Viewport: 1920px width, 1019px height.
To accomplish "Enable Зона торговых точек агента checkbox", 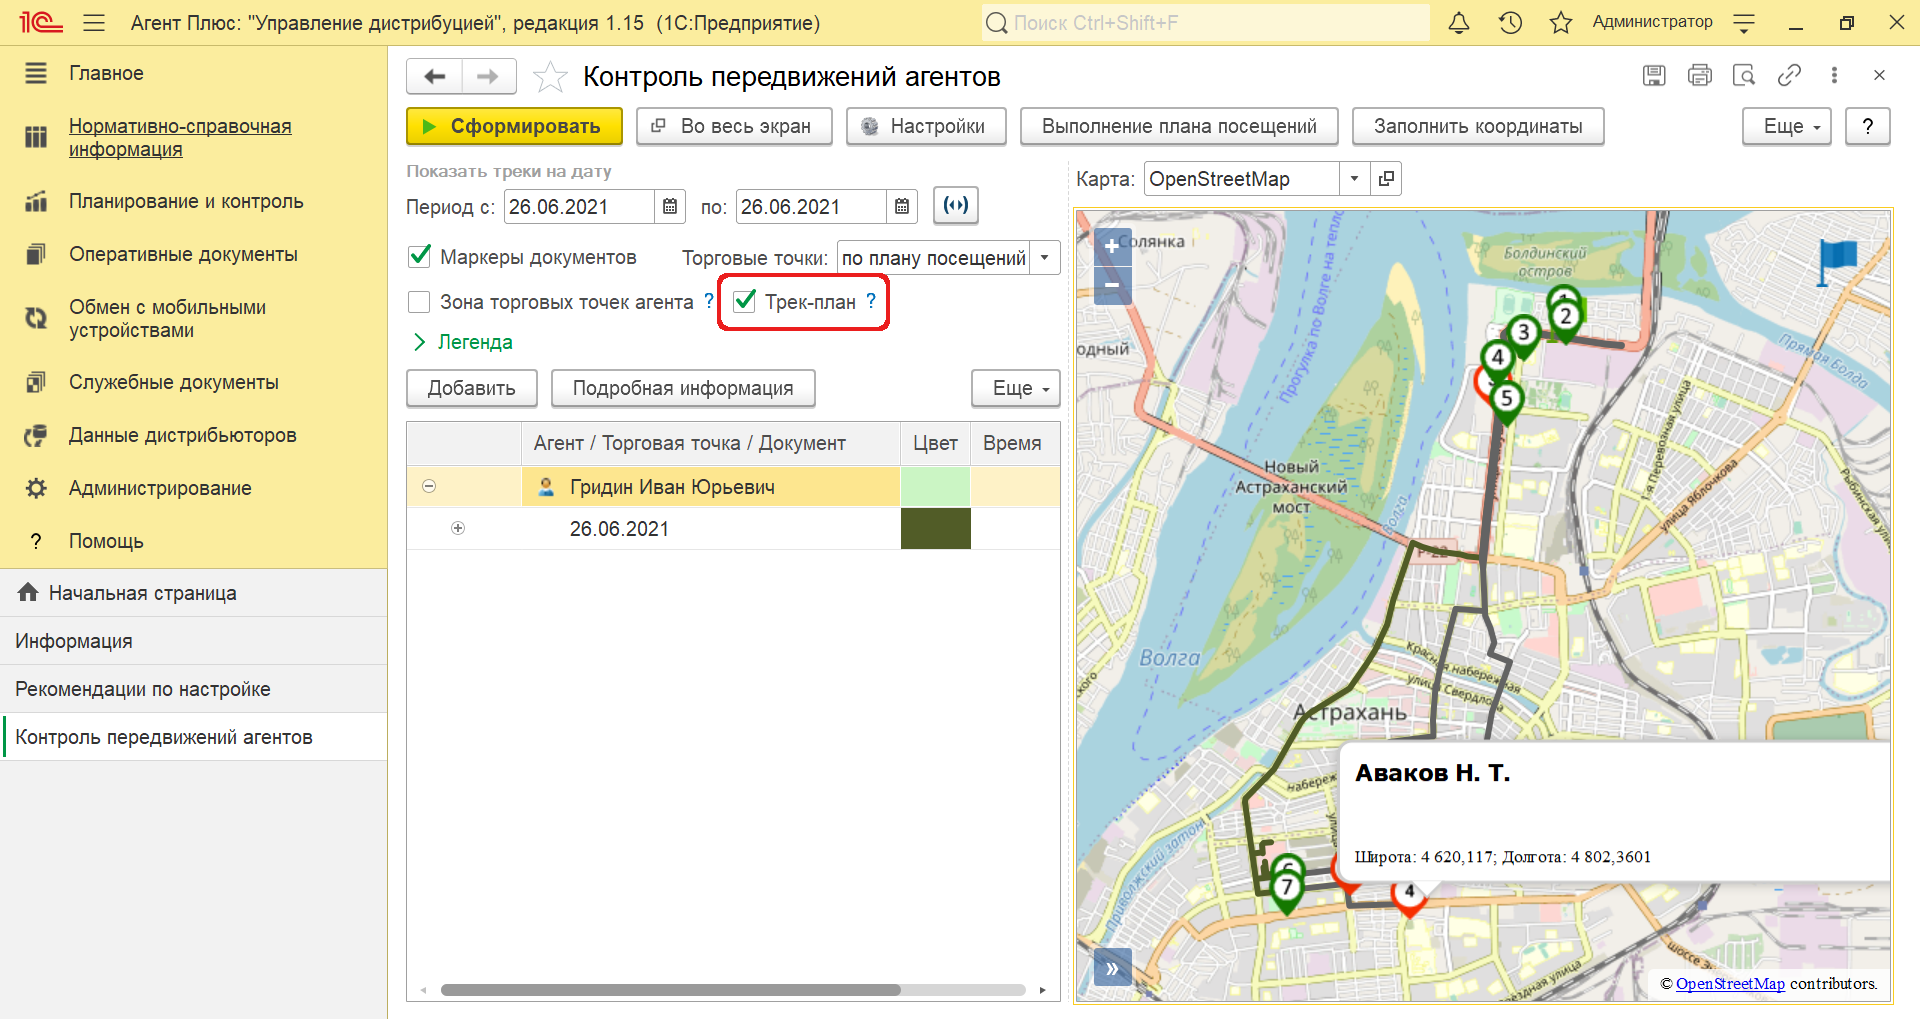I will coord(420,302).
